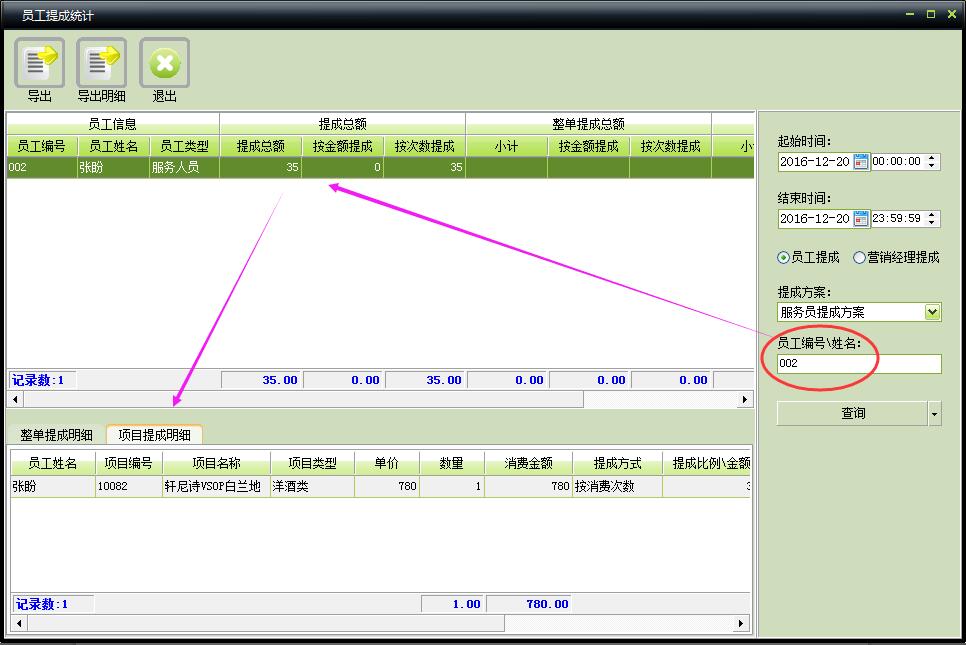Switch to the 整单提成明细 tab
Image resolution: width=966 pixels, height=645 pixels.
pos(56,435)
